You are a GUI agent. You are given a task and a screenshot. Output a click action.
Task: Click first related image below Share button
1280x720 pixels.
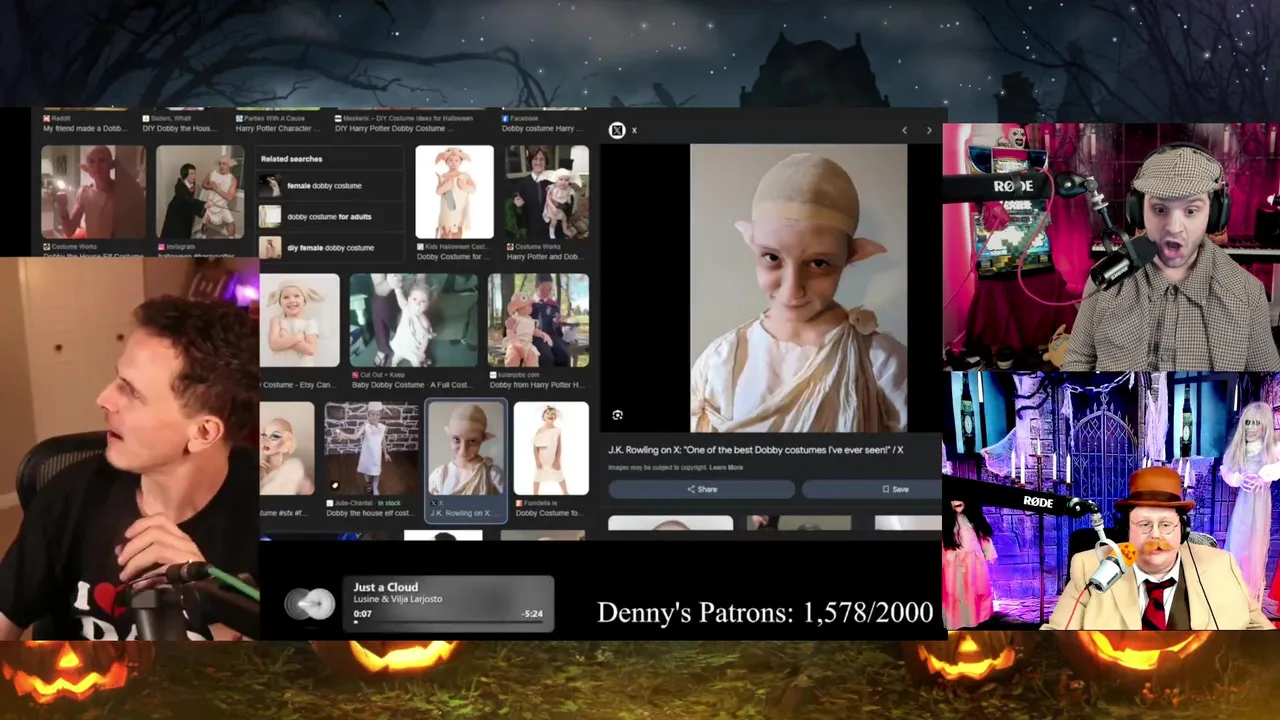670,523
